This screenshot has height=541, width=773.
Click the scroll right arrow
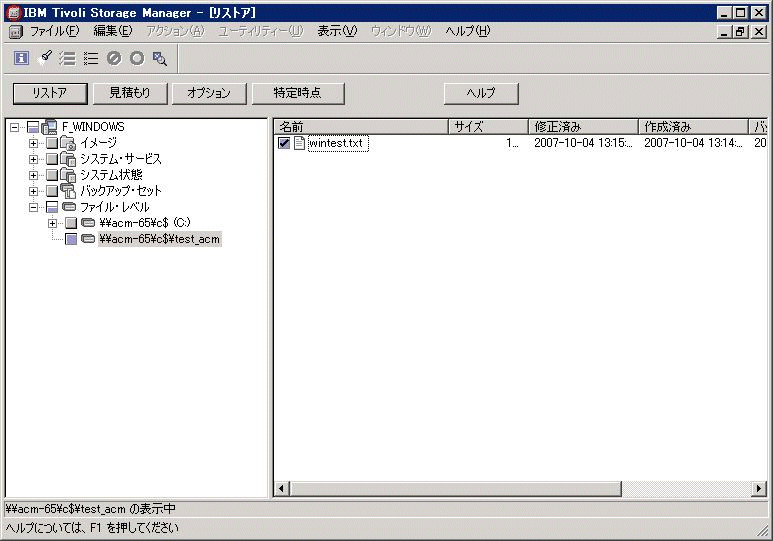[x=759, y=489]
